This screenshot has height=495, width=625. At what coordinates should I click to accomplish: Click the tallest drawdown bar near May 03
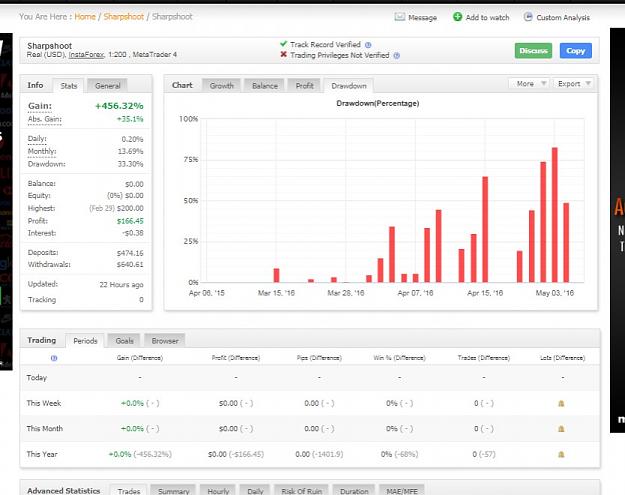pyautogui.click(x=554, y=215)
